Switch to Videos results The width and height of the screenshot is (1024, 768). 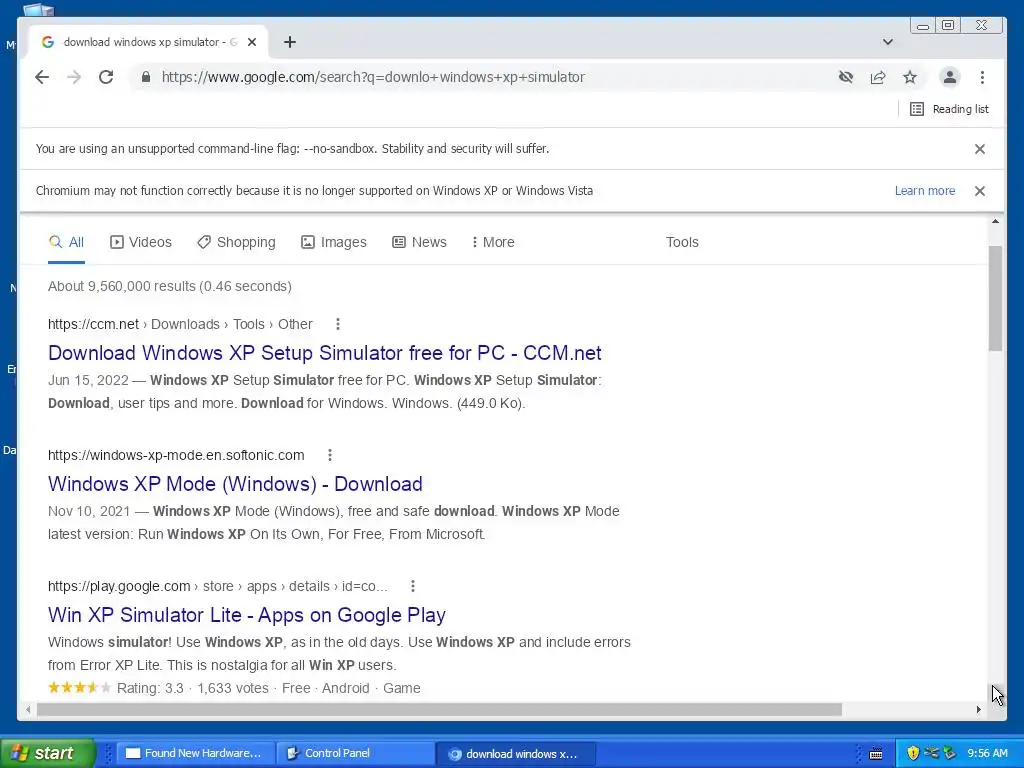(x=141, y=242)
